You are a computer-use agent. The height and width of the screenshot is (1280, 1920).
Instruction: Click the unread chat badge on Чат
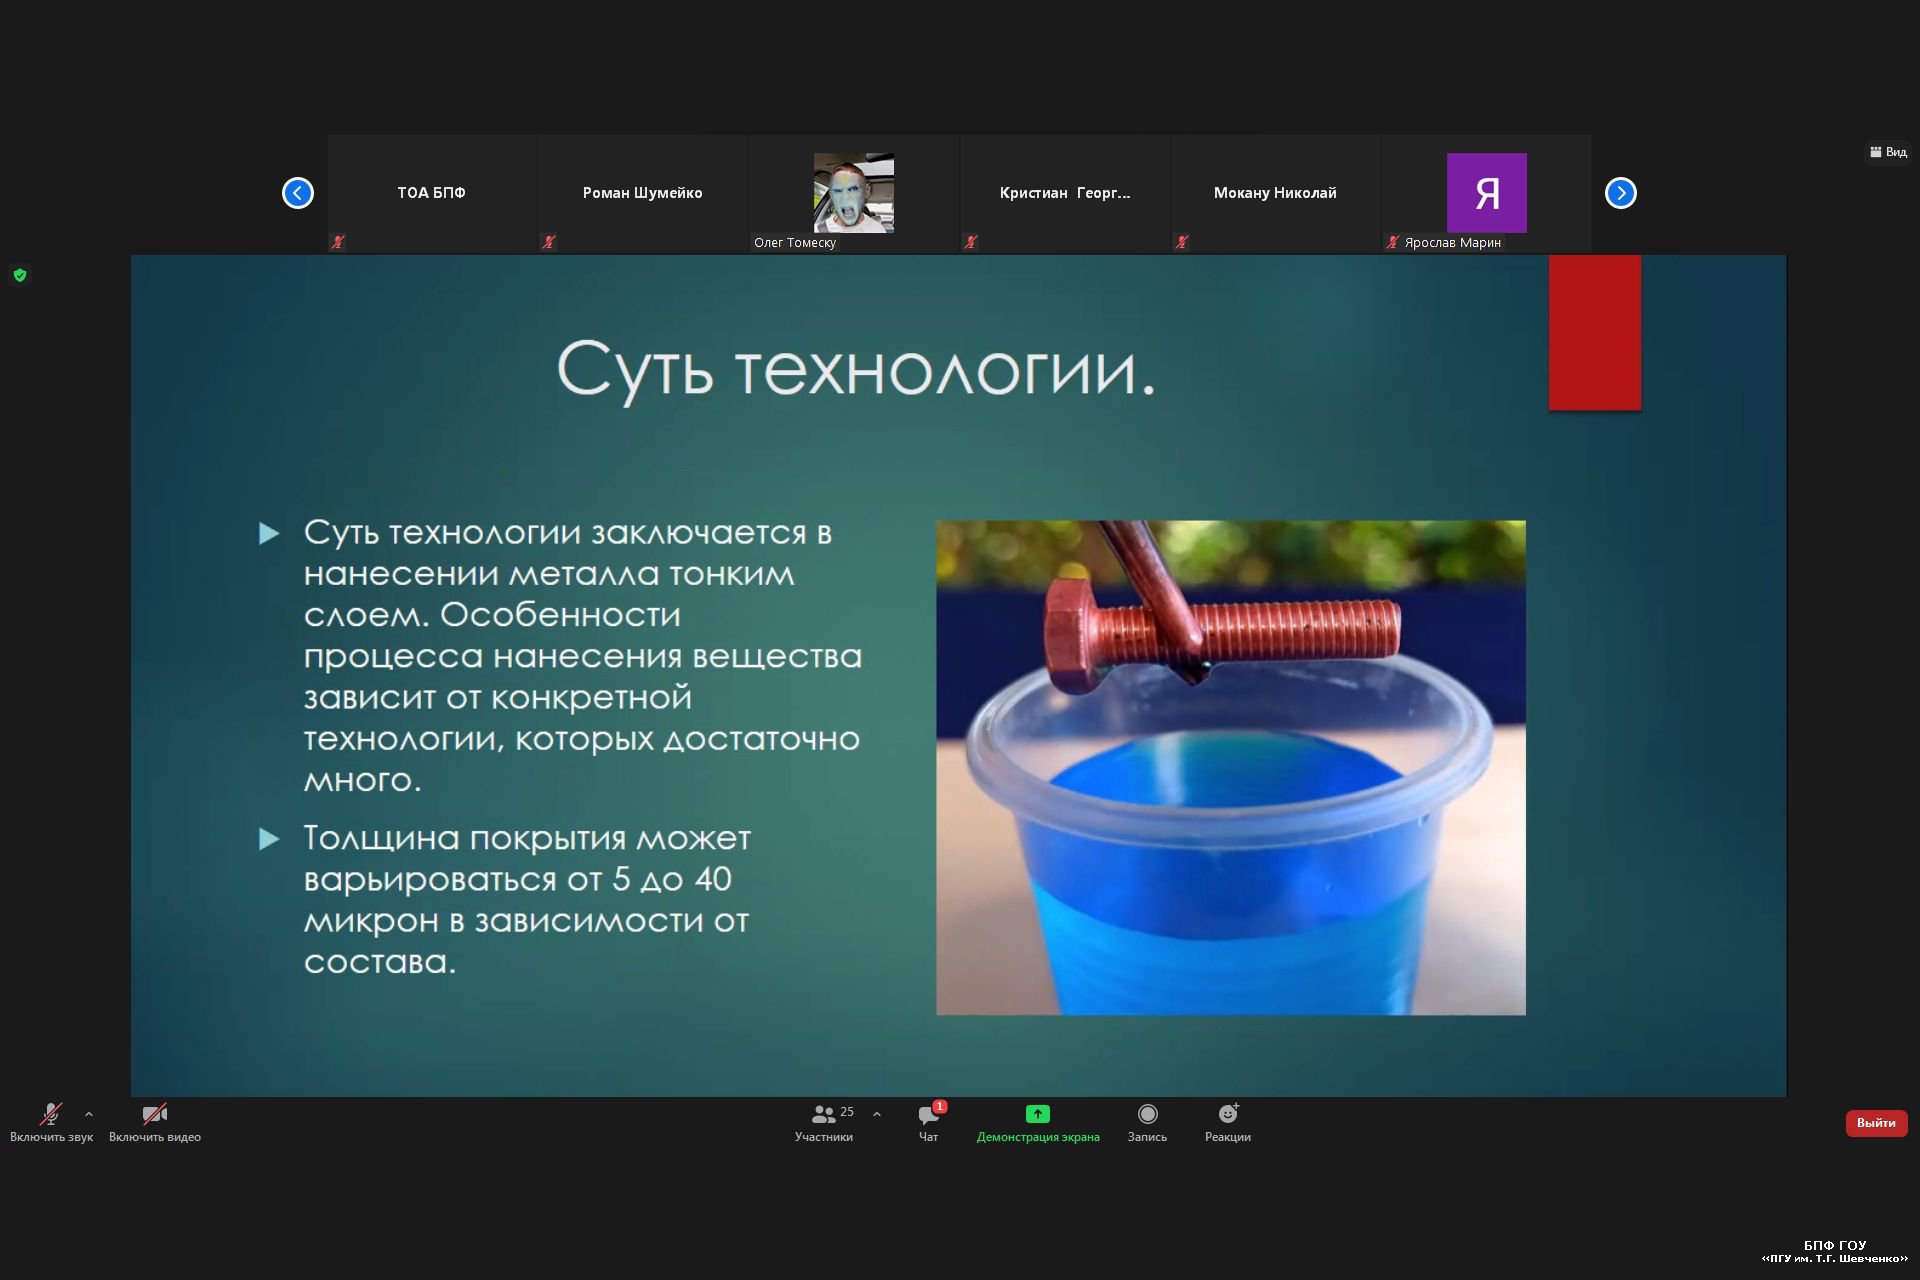pyautogui.click(x=940, y=1106)
